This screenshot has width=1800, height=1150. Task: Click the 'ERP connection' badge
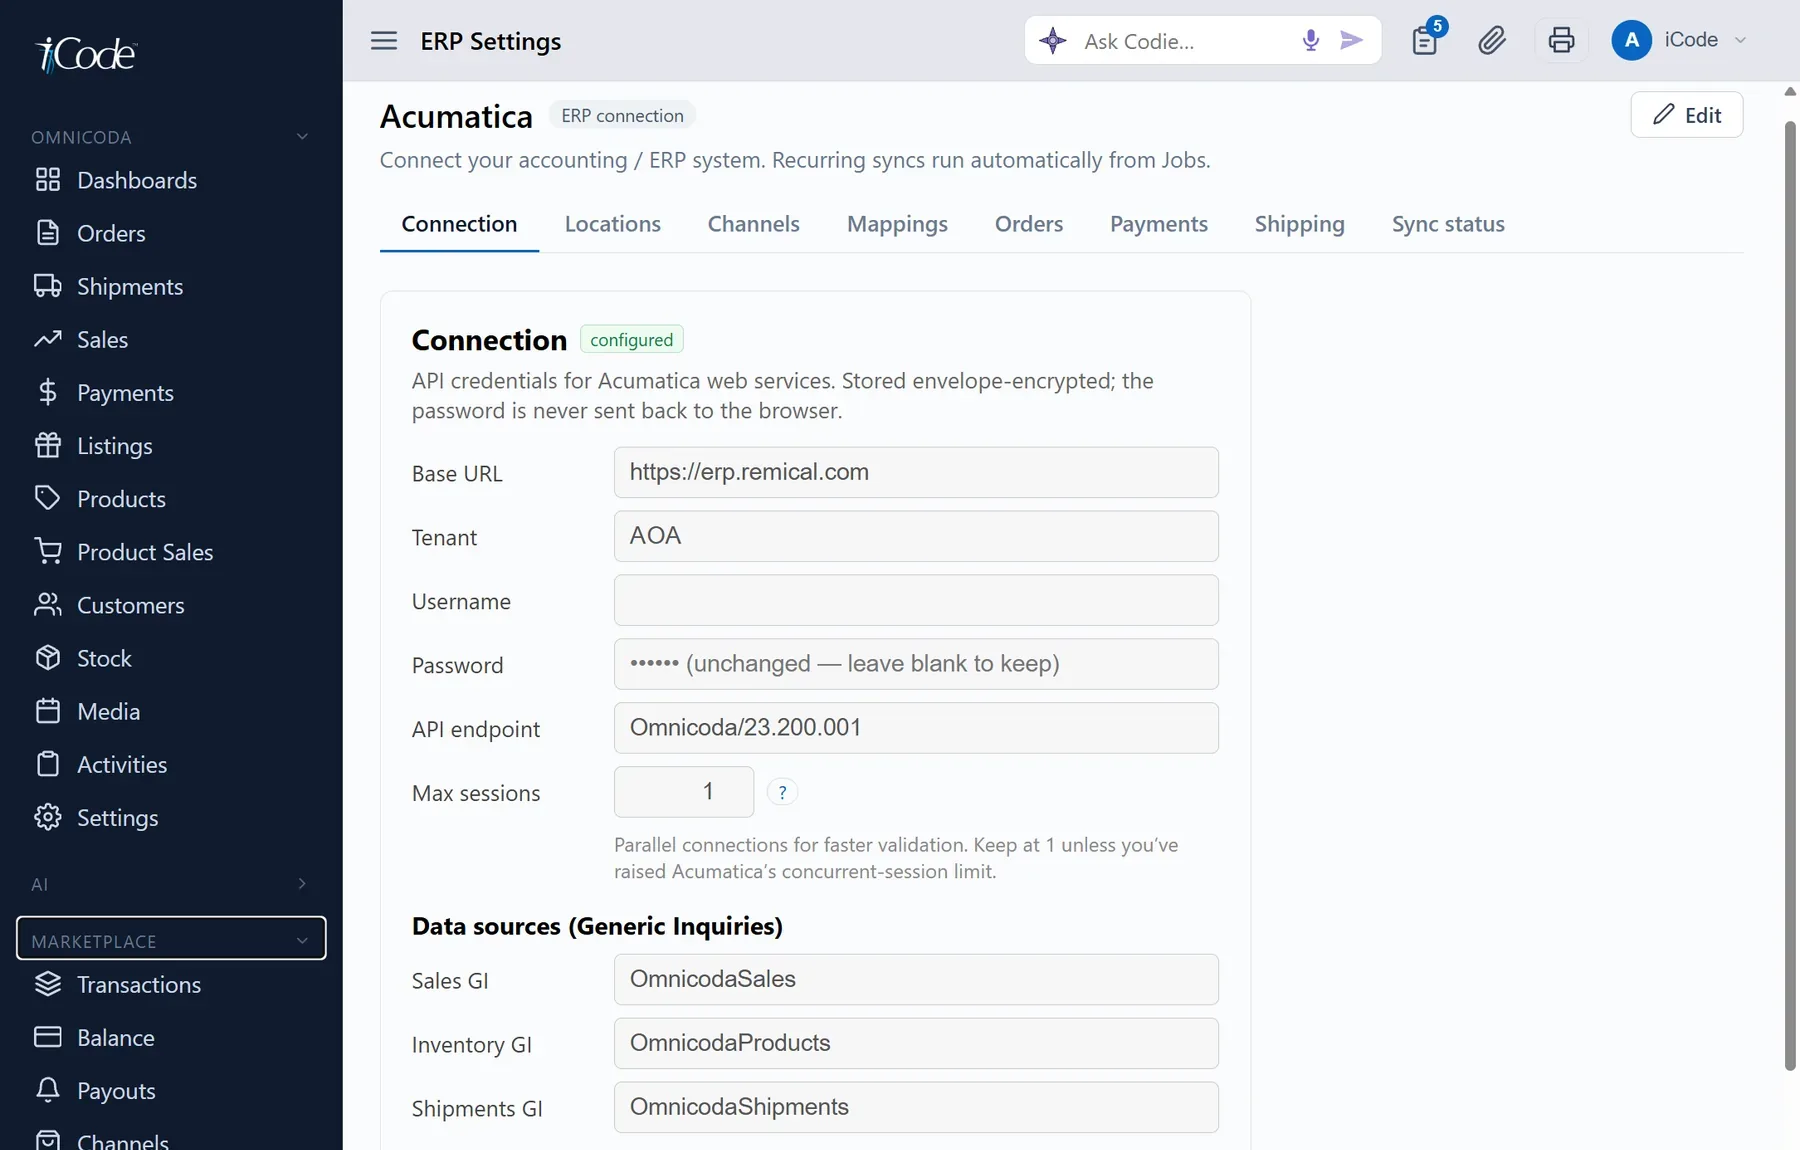point(622,116)
